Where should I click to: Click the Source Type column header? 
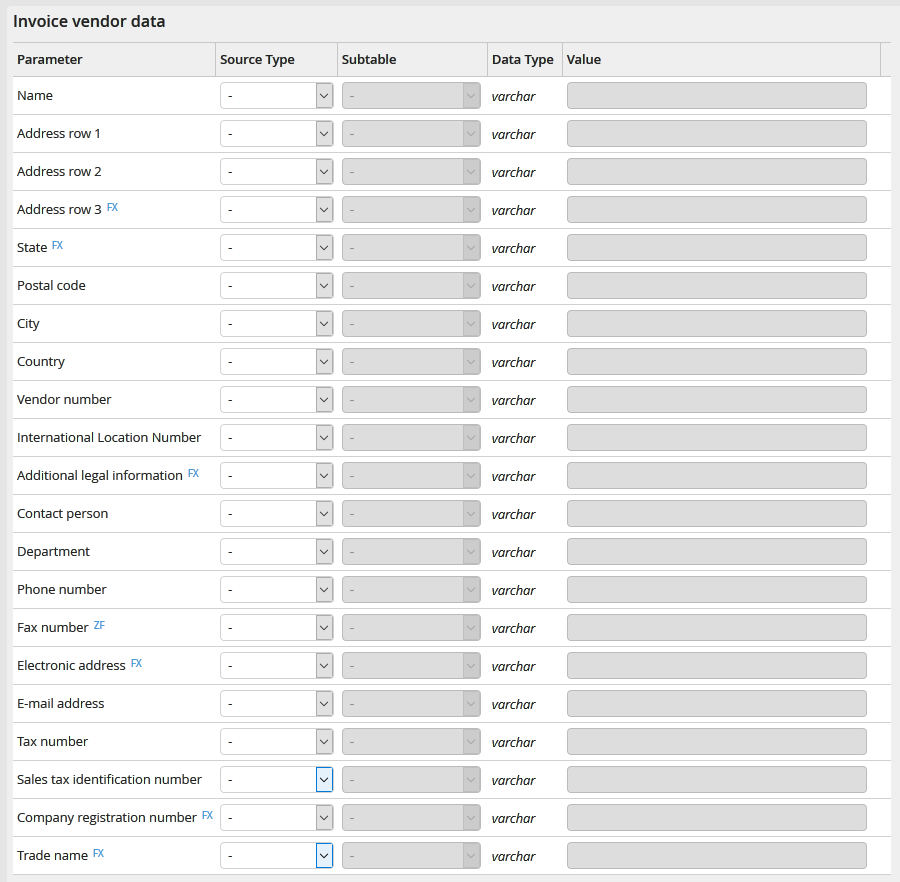tap(257, 60)
